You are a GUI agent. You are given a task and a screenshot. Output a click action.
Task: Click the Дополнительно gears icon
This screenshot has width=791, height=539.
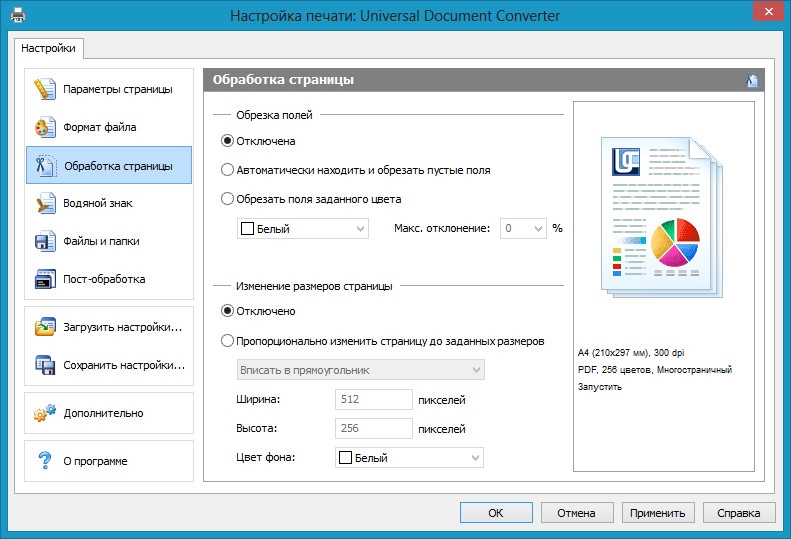45,413
